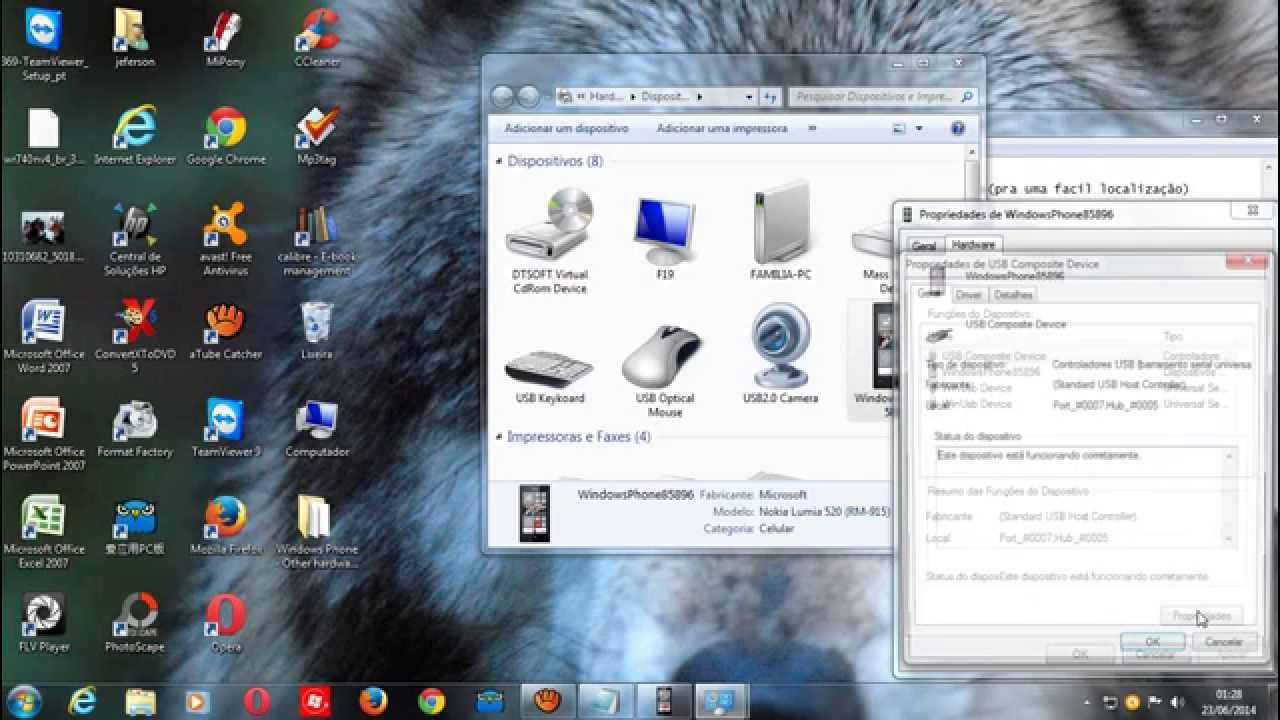Open Windows Explorer from the taskbar

click(x=141, y=700)
